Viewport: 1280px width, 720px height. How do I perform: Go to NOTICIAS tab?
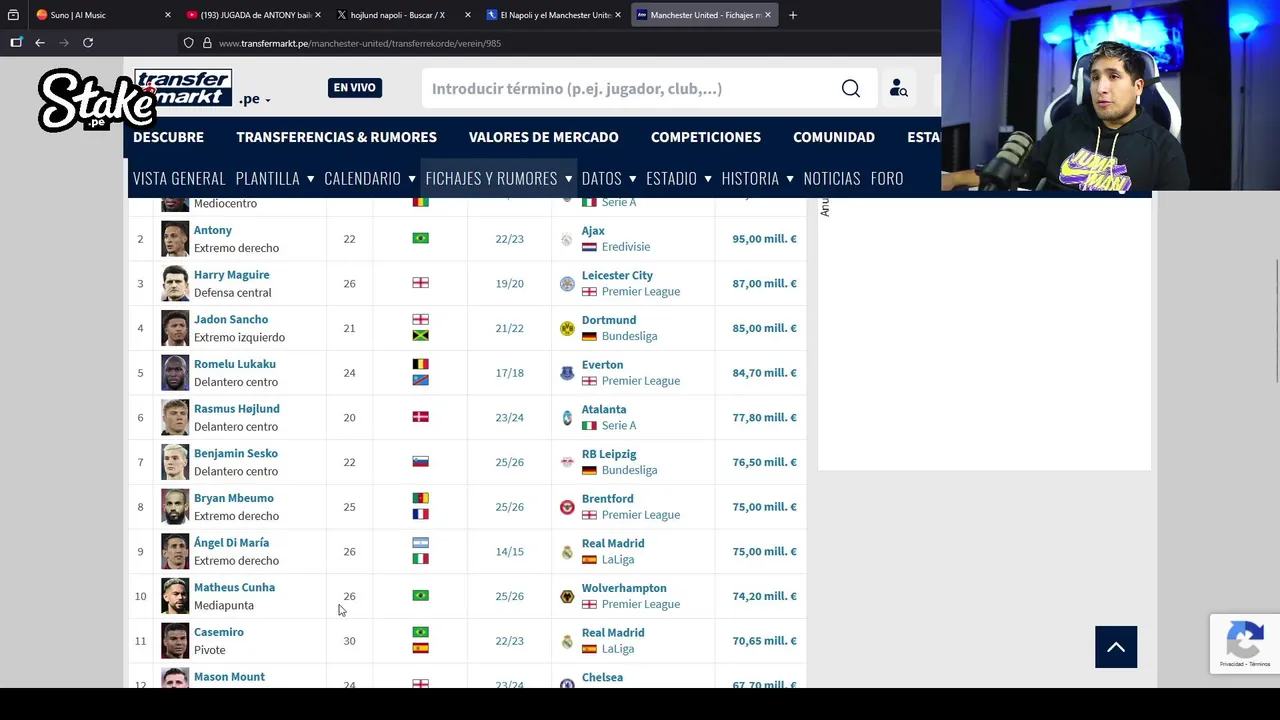[x=832, y=178]
